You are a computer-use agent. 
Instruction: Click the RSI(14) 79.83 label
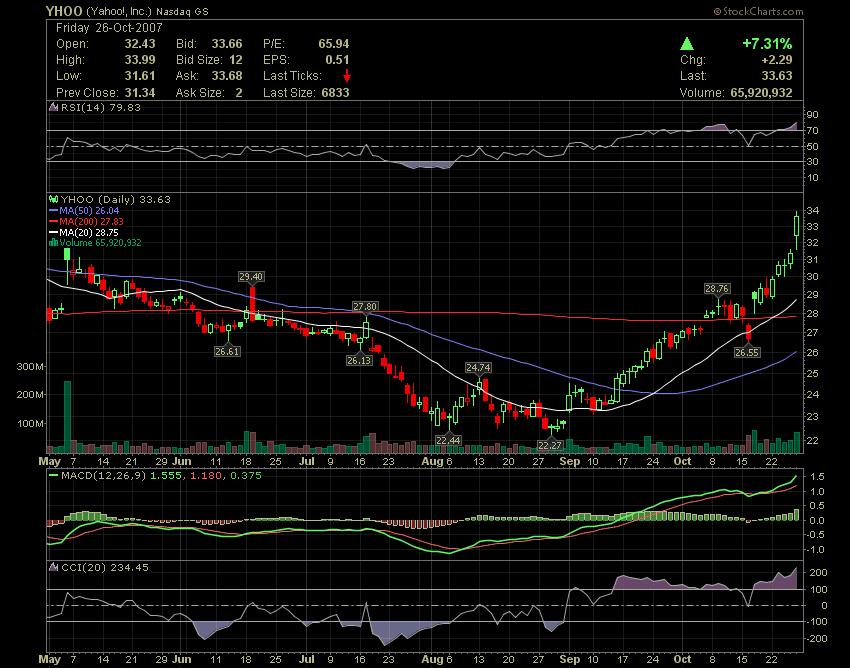pos(100,107)
